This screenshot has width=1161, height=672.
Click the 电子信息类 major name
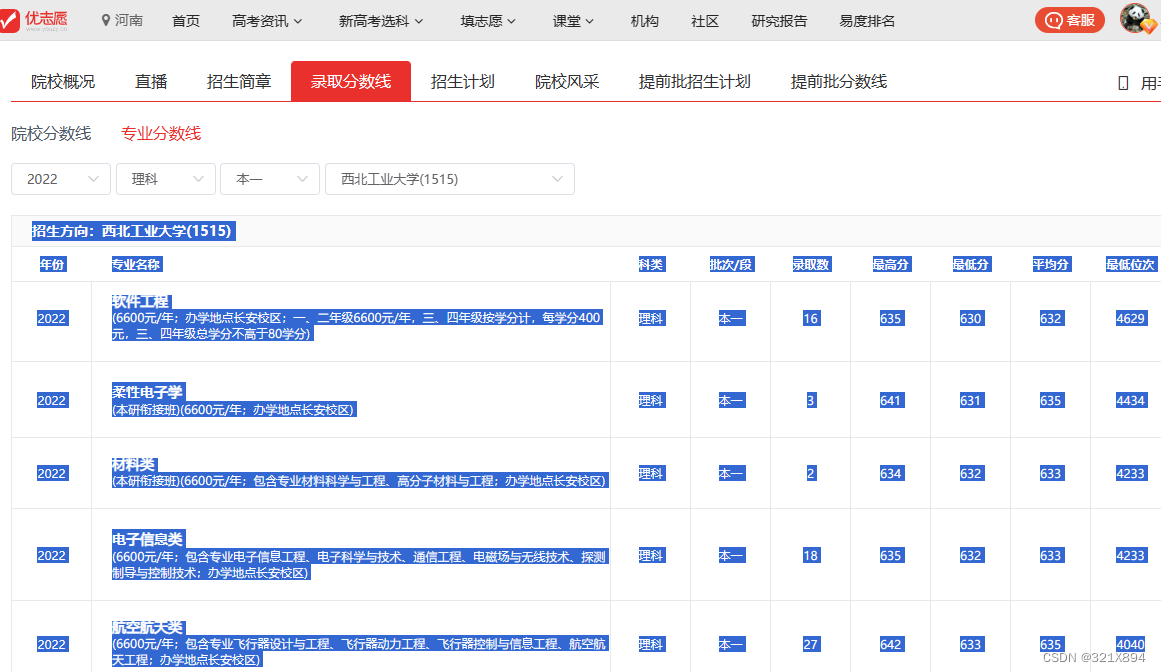(x=147, y=539)
